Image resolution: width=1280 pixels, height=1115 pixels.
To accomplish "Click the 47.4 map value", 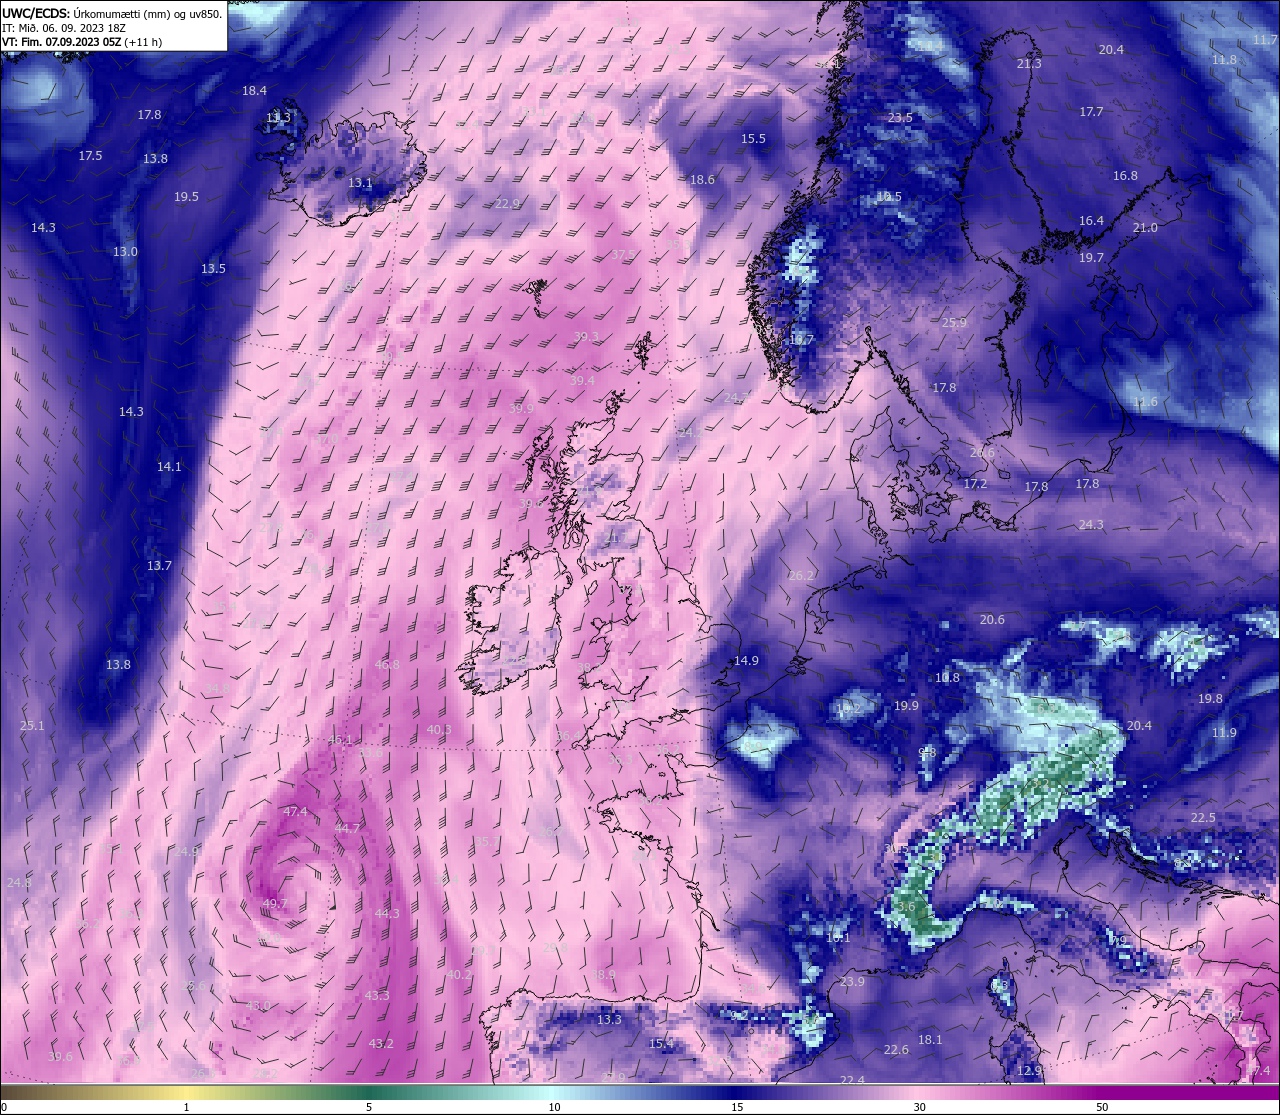I will click(295, 811).
